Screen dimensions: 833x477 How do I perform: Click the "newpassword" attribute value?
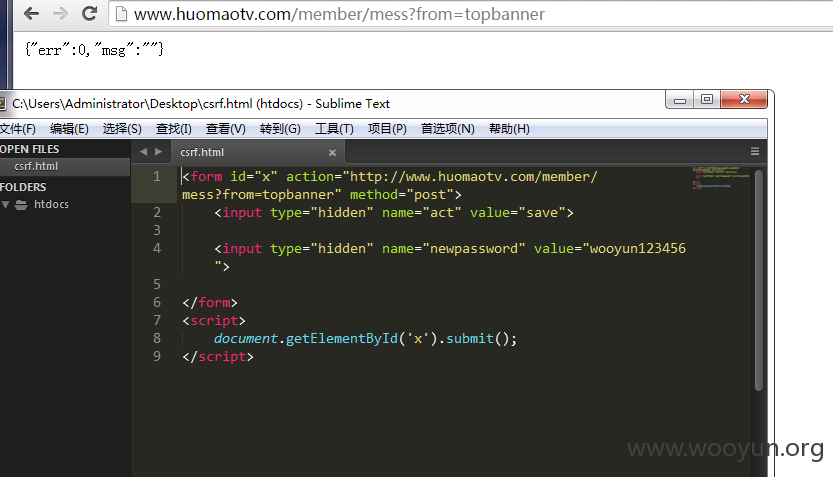[473, 248]
